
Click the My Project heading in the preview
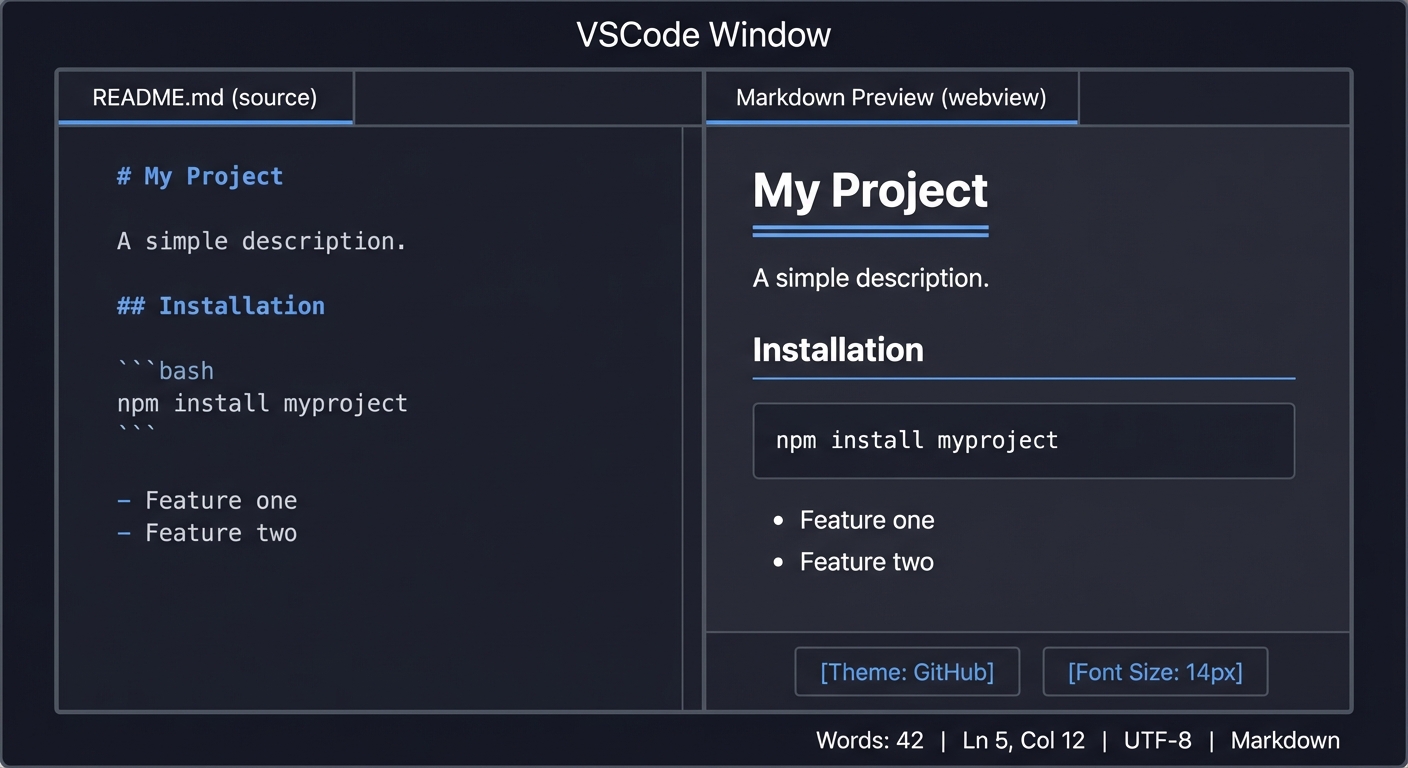click(869, 190)
